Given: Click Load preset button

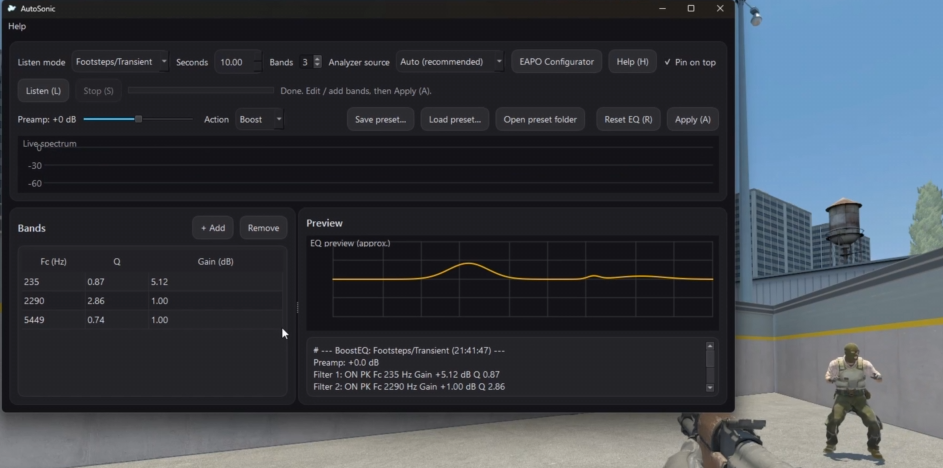Looking at the screenshot, I should click(455, 119).
